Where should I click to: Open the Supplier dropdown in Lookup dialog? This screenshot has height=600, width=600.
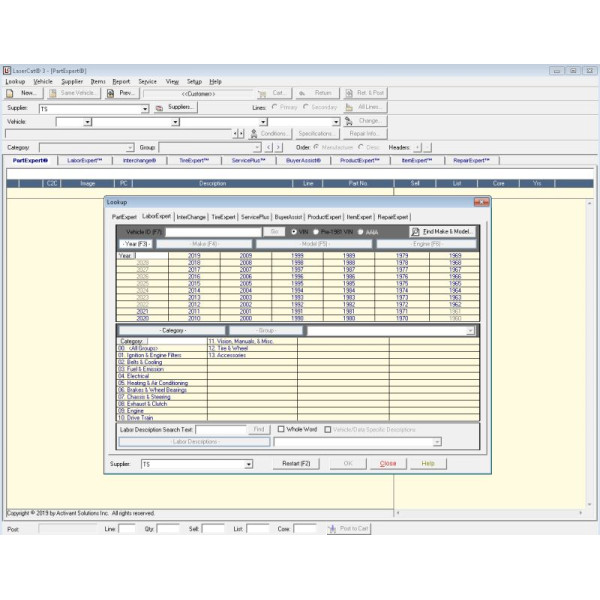pyautogui.click(x=249, y=464)
